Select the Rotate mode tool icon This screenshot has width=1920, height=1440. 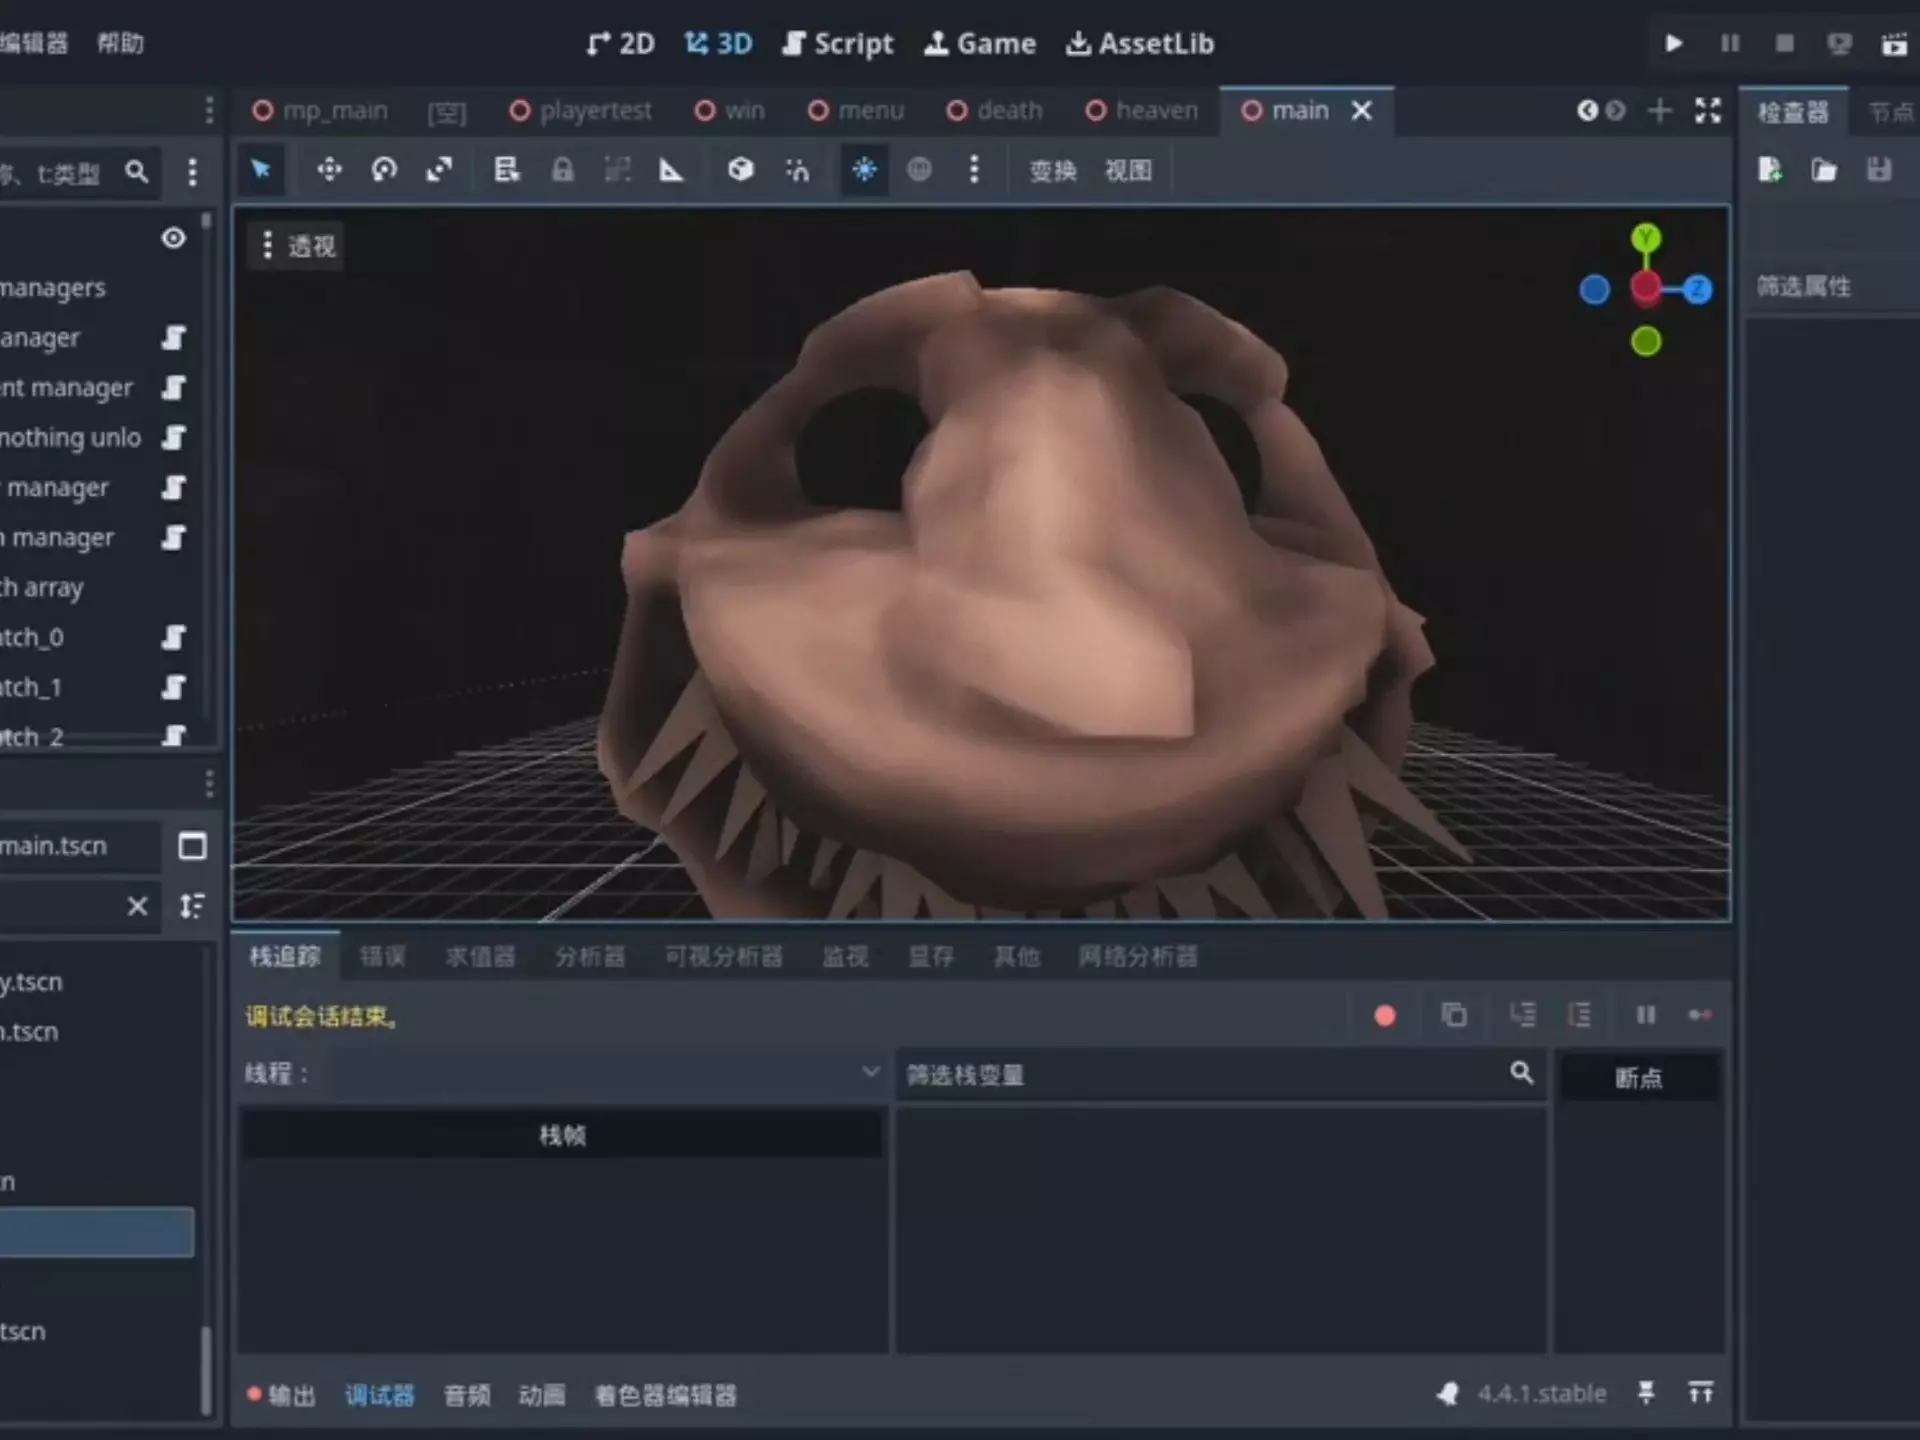pyautogui.click(x=384, y=170)
